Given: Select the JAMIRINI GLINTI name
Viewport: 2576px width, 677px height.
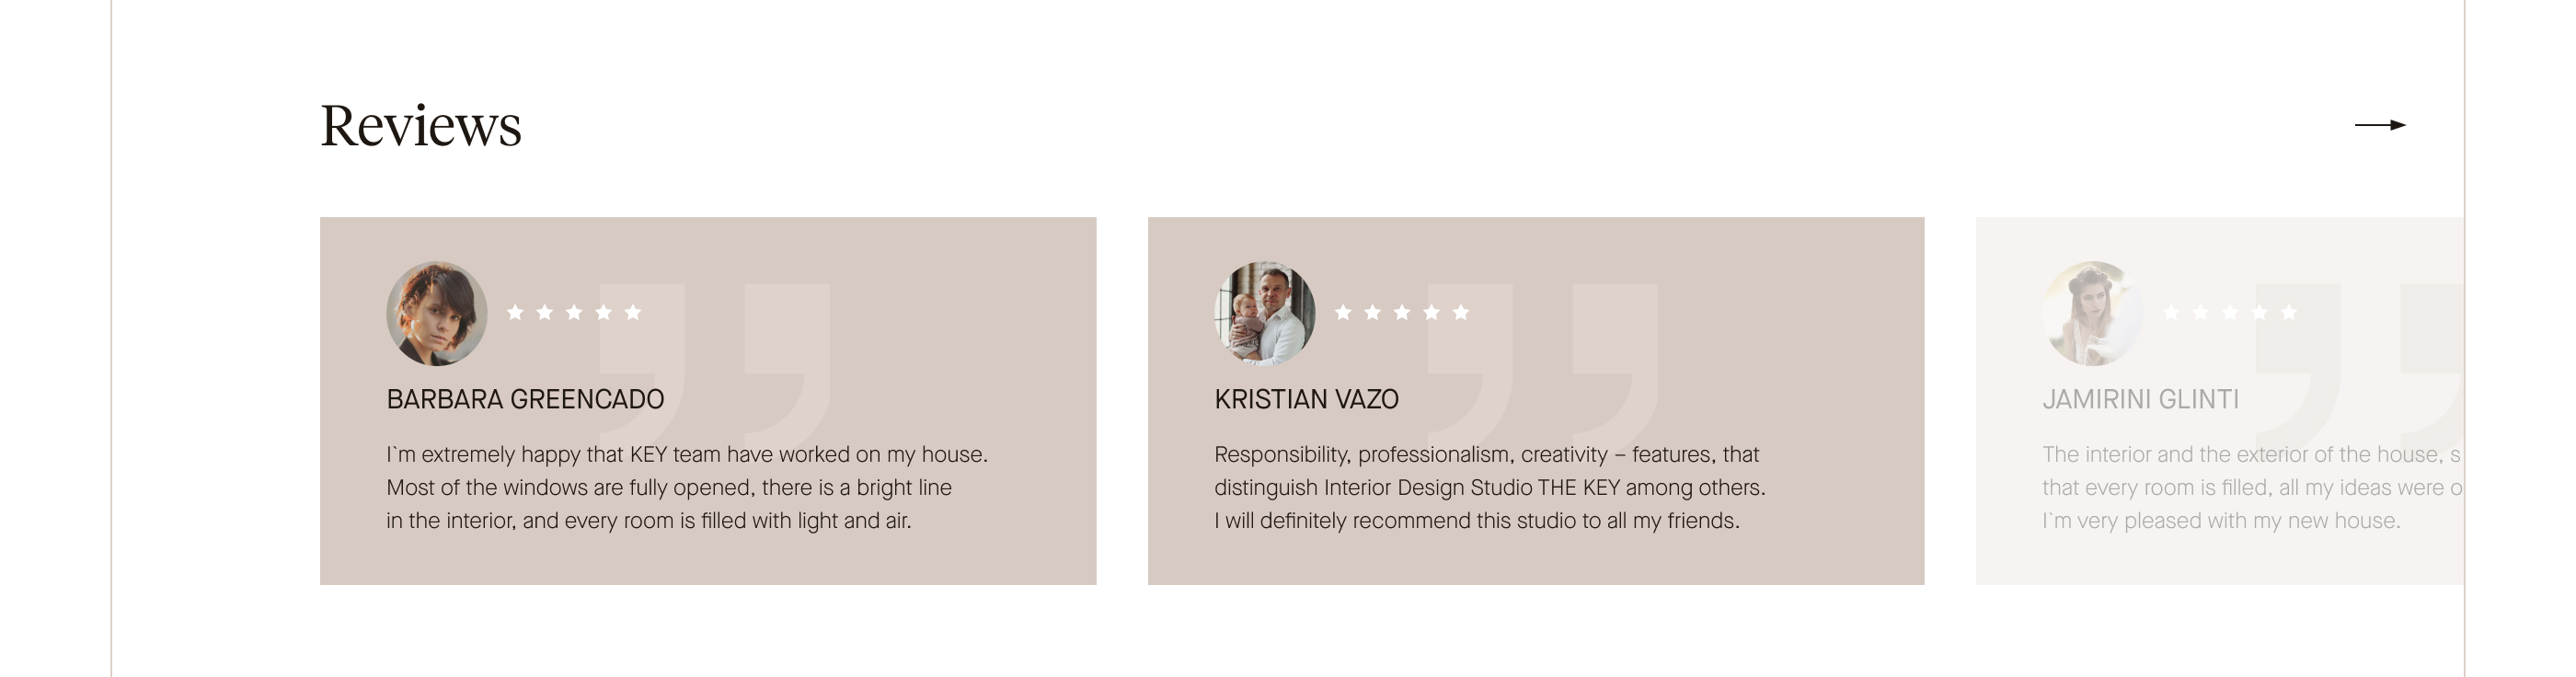Looking at the screenshot, I should click(2140, 399).
